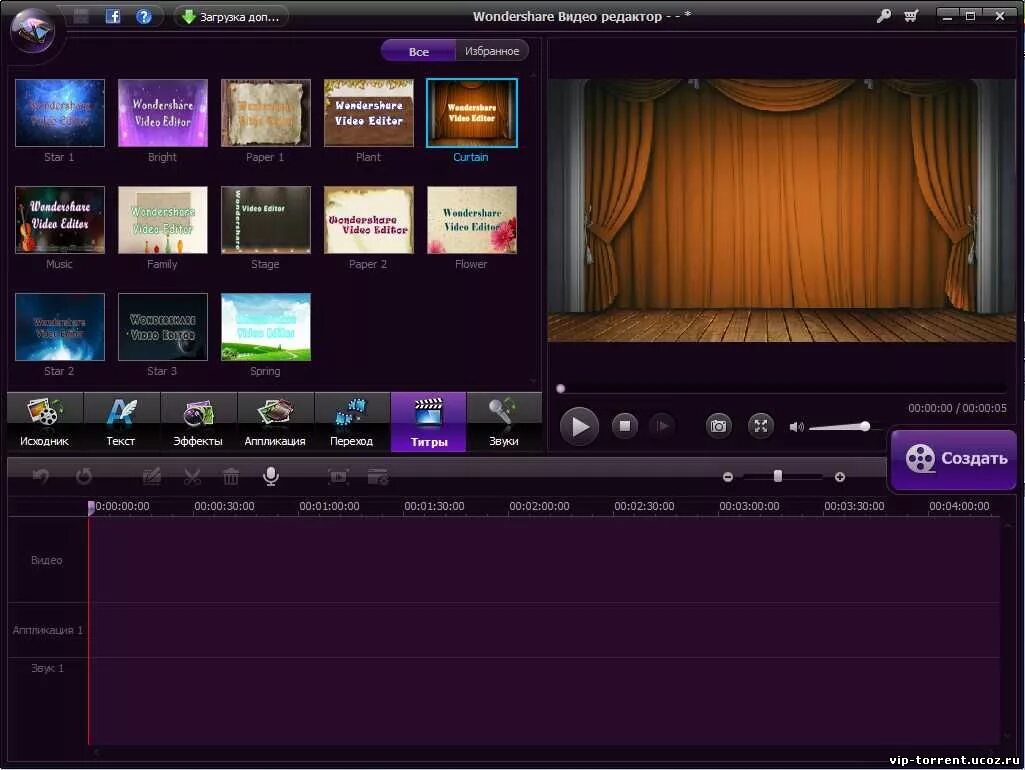Open the Переход transitions tab

click(352, 422)
